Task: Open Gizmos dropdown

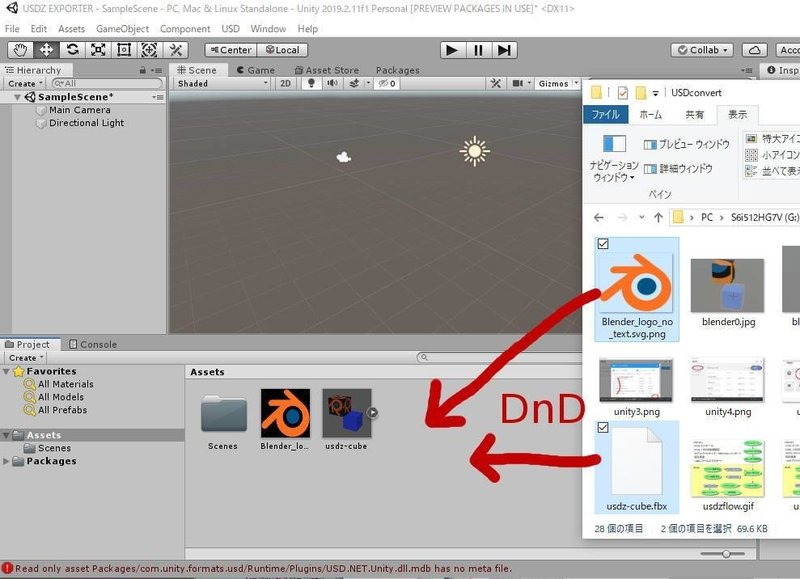Action: 558,83
